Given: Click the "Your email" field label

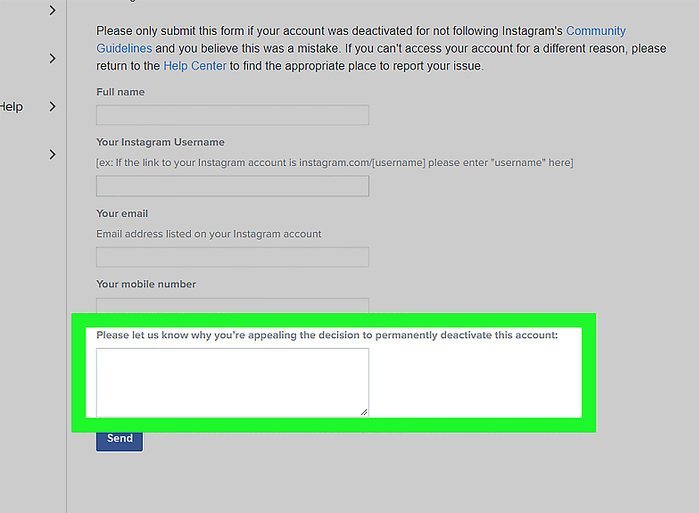Looking at the screenshot, I should [122, 213].
